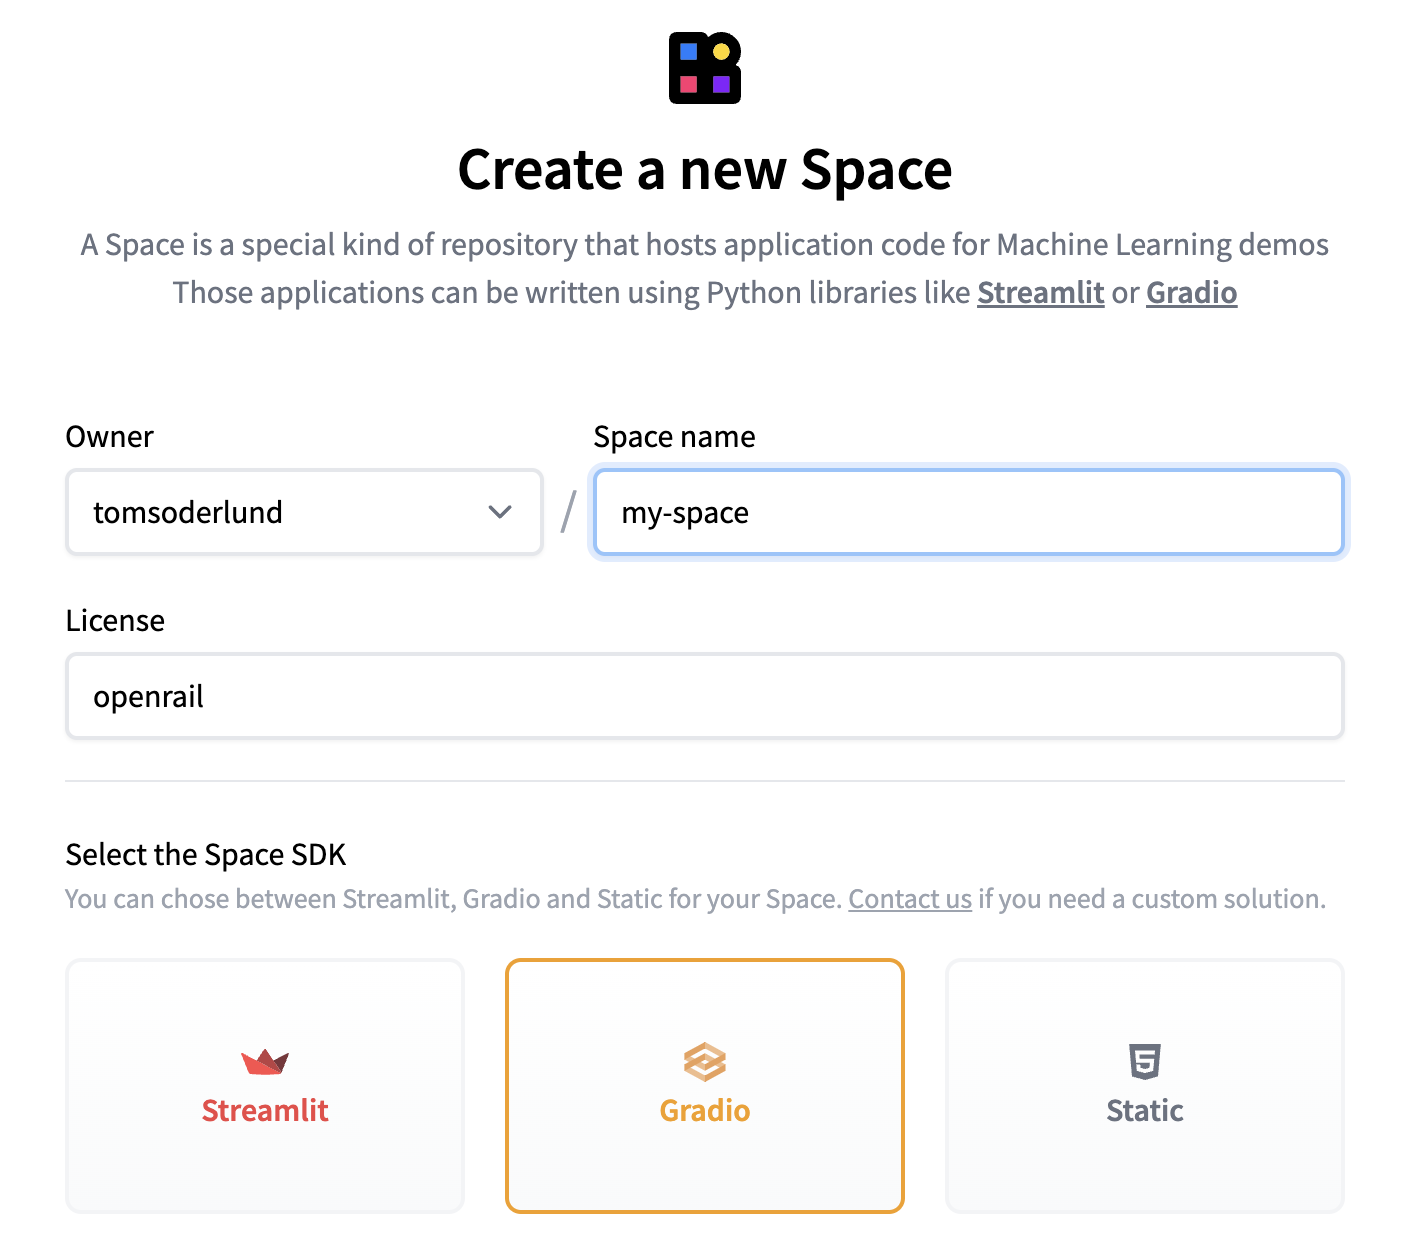Open the Owner dropdown showing tomsoderlund
Image resolution: width=1426 pixels, height=1258 pixels.
303,512
